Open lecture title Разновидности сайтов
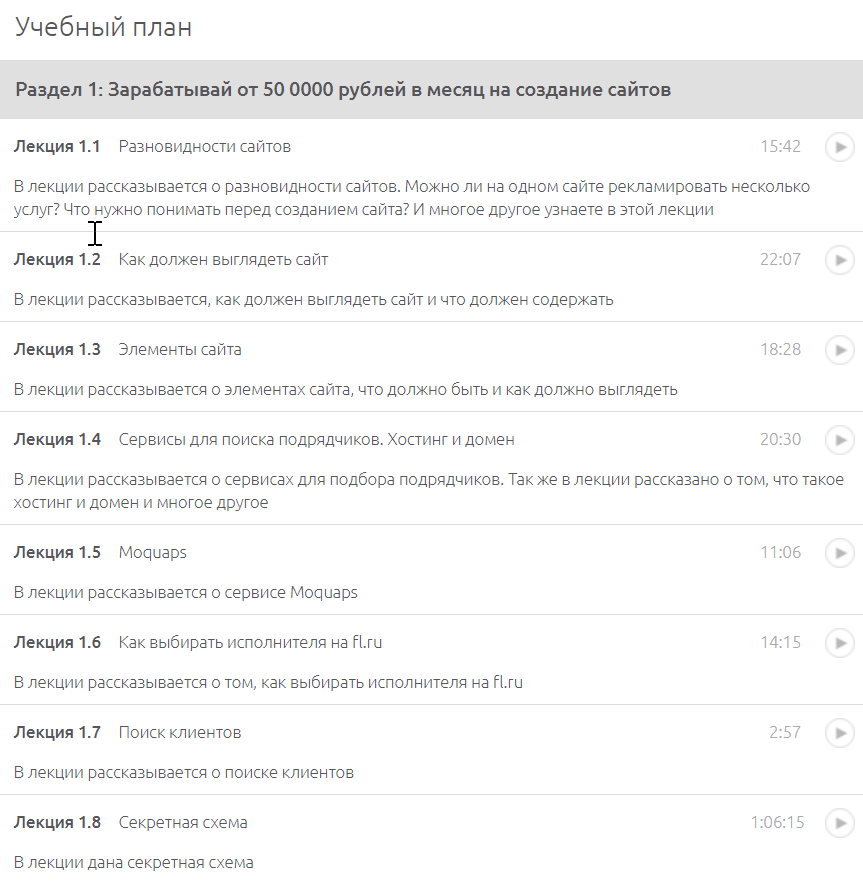Viewport: 863px width, 881px height. (204, 147)
